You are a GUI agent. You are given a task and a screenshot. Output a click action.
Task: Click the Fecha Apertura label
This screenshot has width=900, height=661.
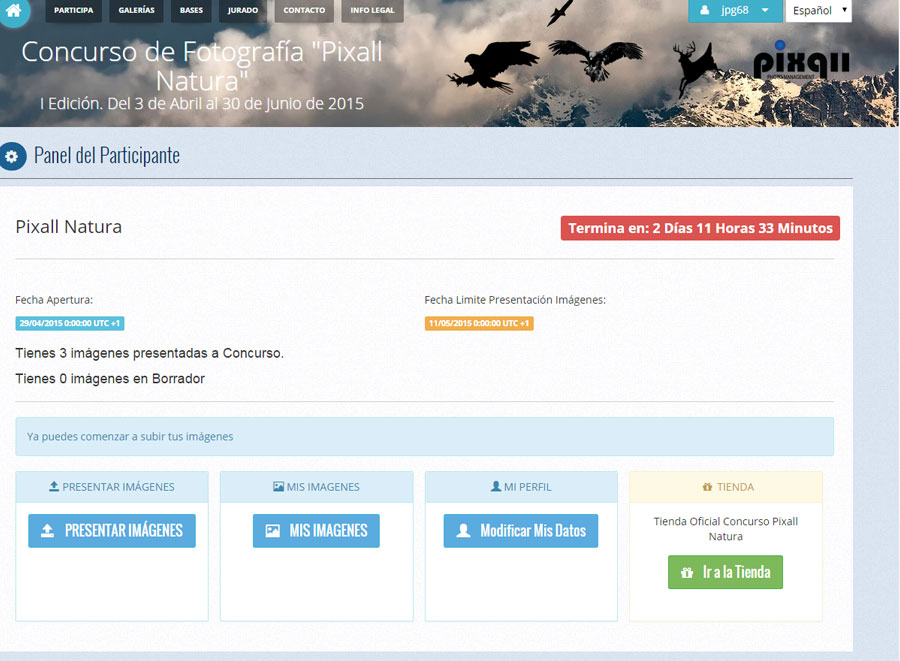(x=54, y=300)
